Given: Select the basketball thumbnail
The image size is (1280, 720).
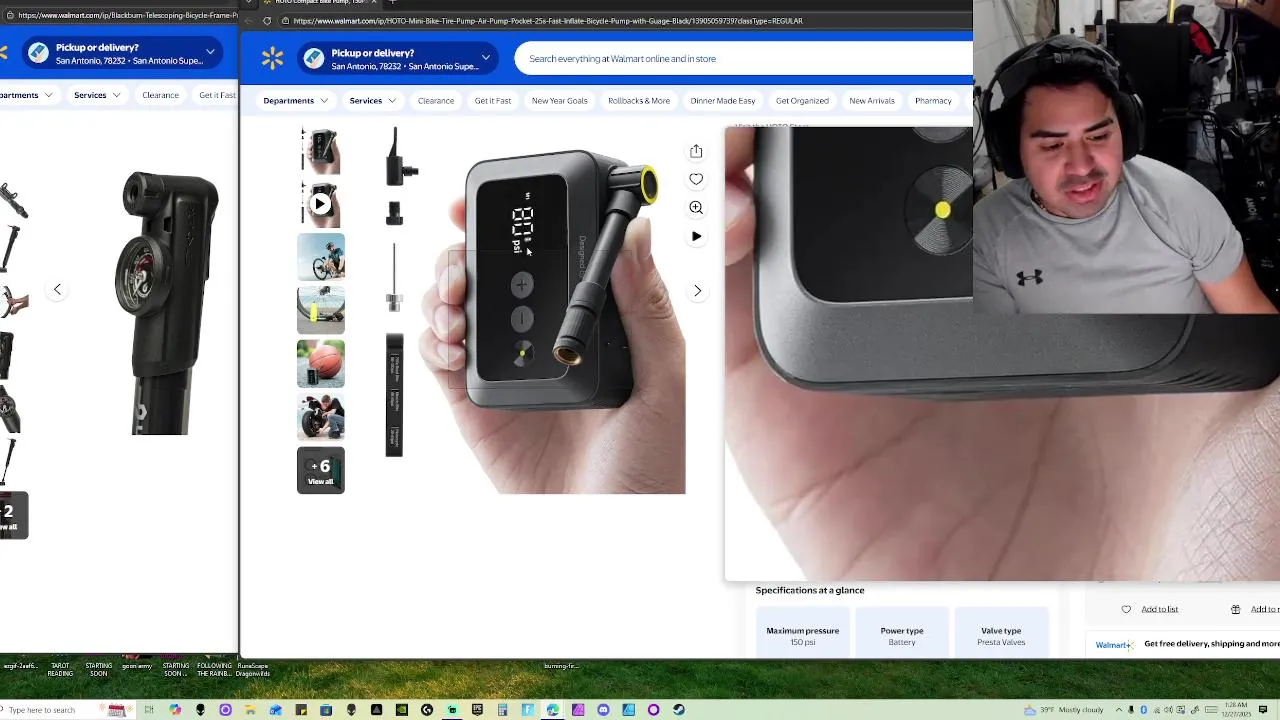Looking at the screenshot, I should [x=321, y=364].
